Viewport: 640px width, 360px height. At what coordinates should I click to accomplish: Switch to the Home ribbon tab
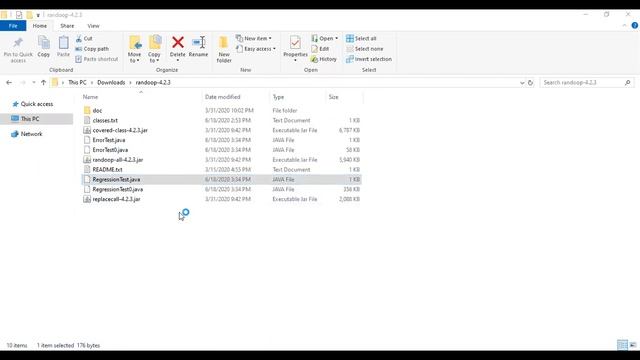coord(40,26)
